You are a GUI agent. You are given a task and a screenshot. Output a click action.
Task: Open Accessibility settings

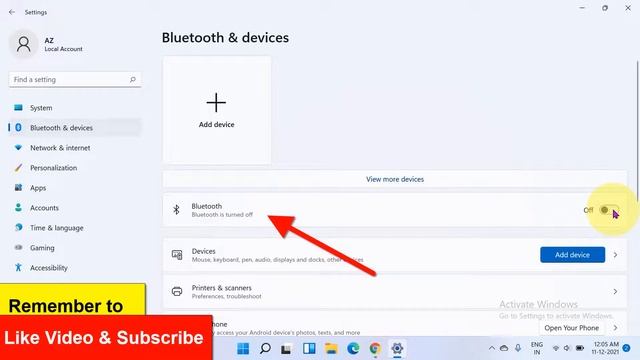click(x=75, y=268)
